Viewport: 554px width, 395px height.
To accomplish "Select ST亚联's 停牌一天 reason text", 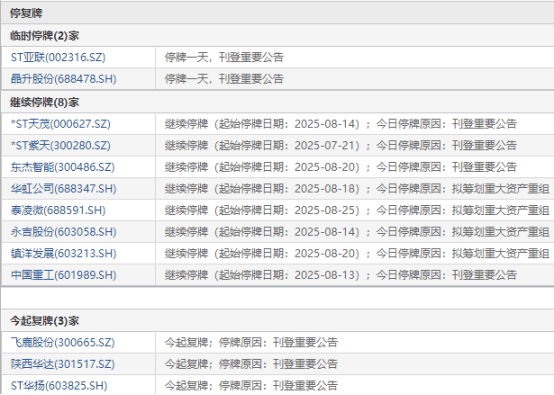I will (224, 57).
